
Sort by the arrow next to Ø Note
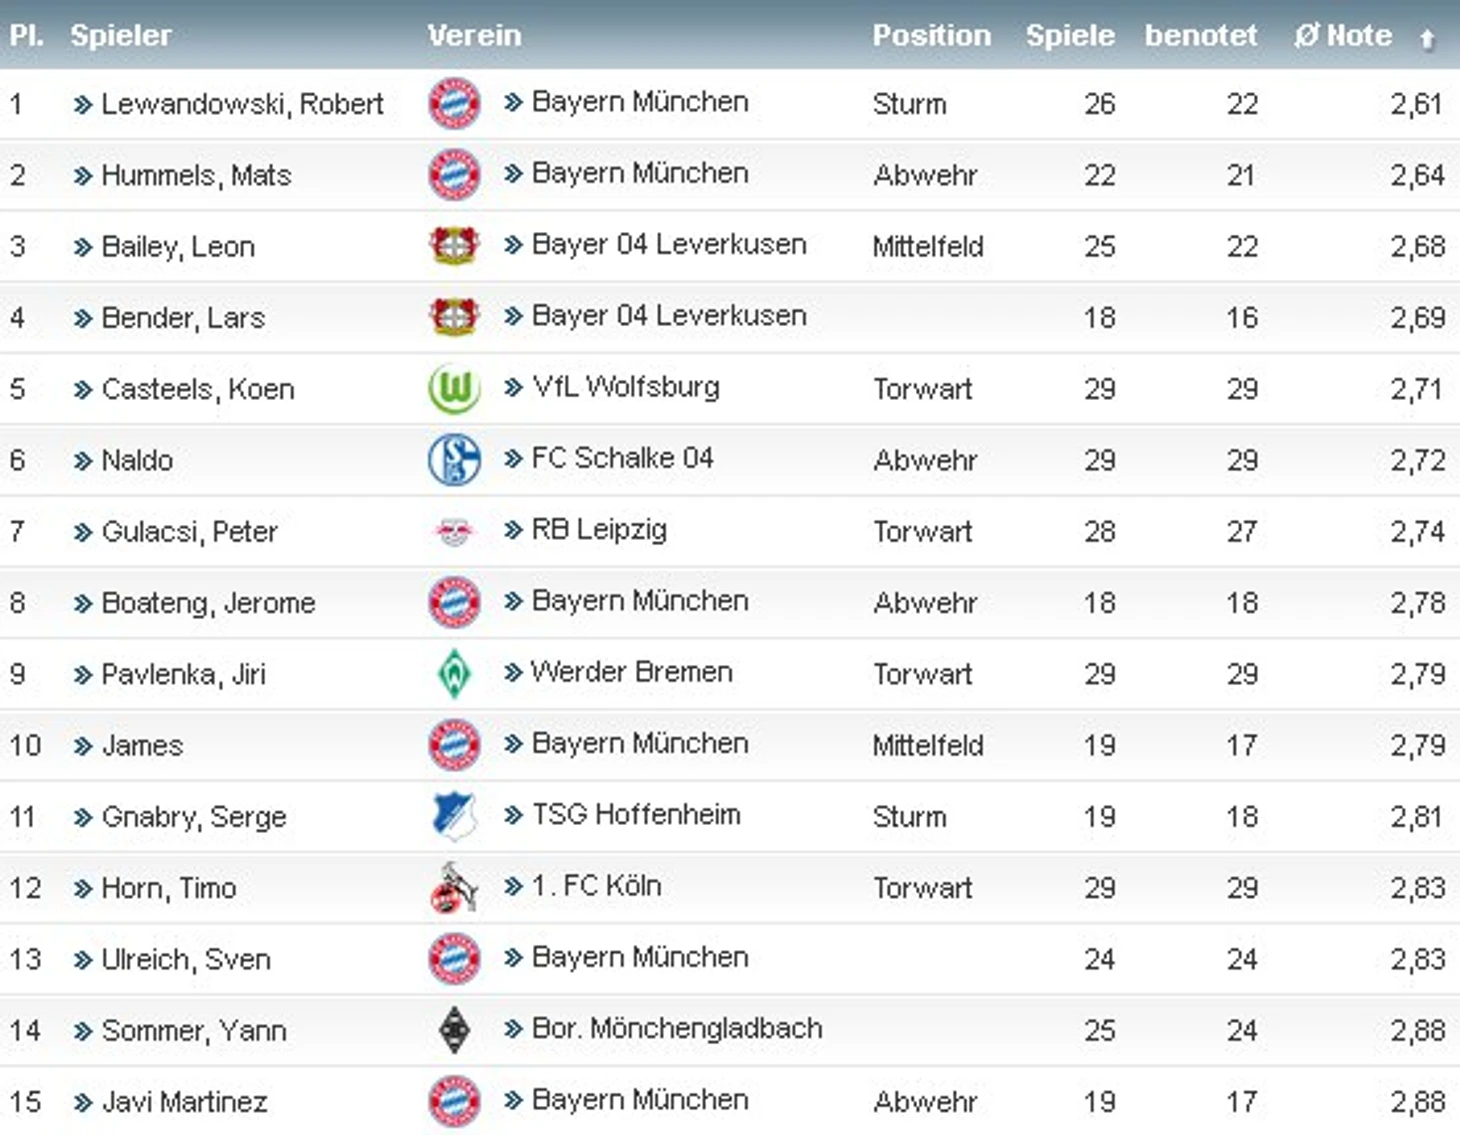click(x=1427, y=38)
